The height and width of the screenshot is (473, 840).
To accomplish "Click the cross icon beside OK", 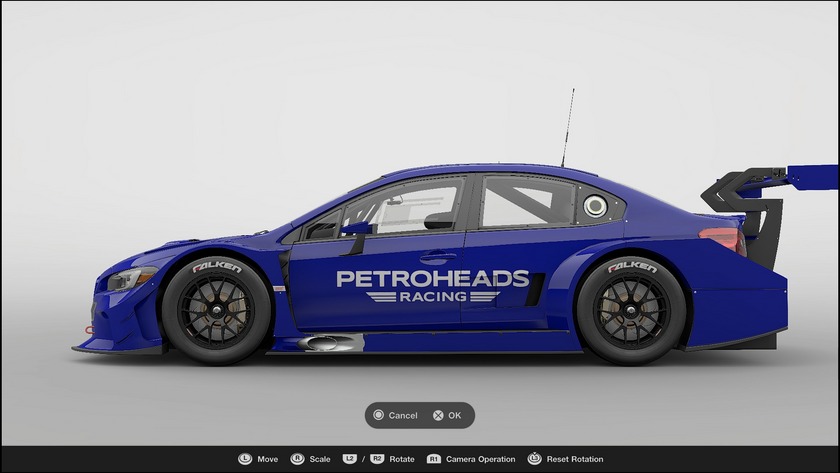I will coord(438,415).
